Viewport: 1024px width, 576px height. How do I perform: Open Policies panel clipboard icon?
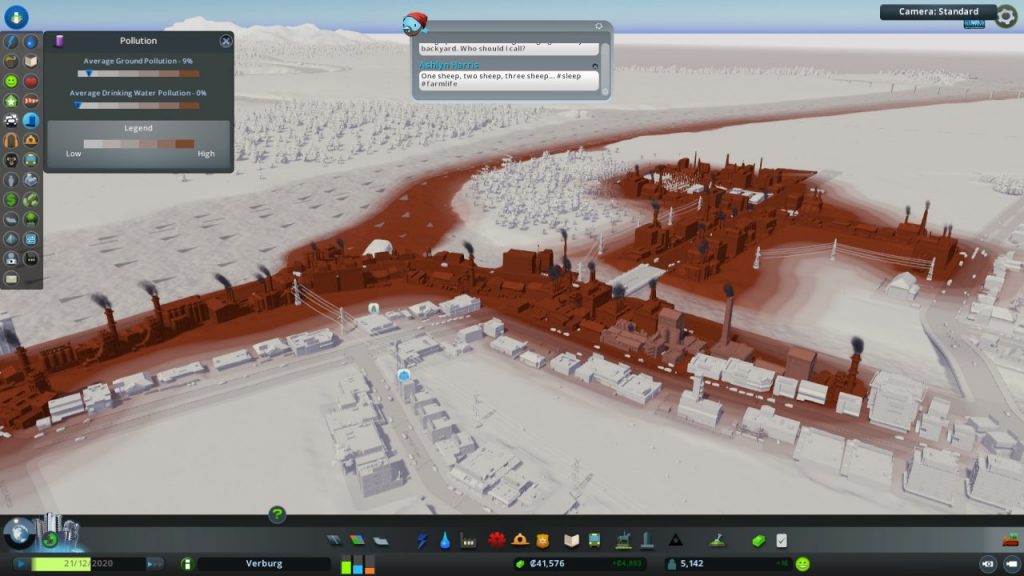tap(782, 540)
